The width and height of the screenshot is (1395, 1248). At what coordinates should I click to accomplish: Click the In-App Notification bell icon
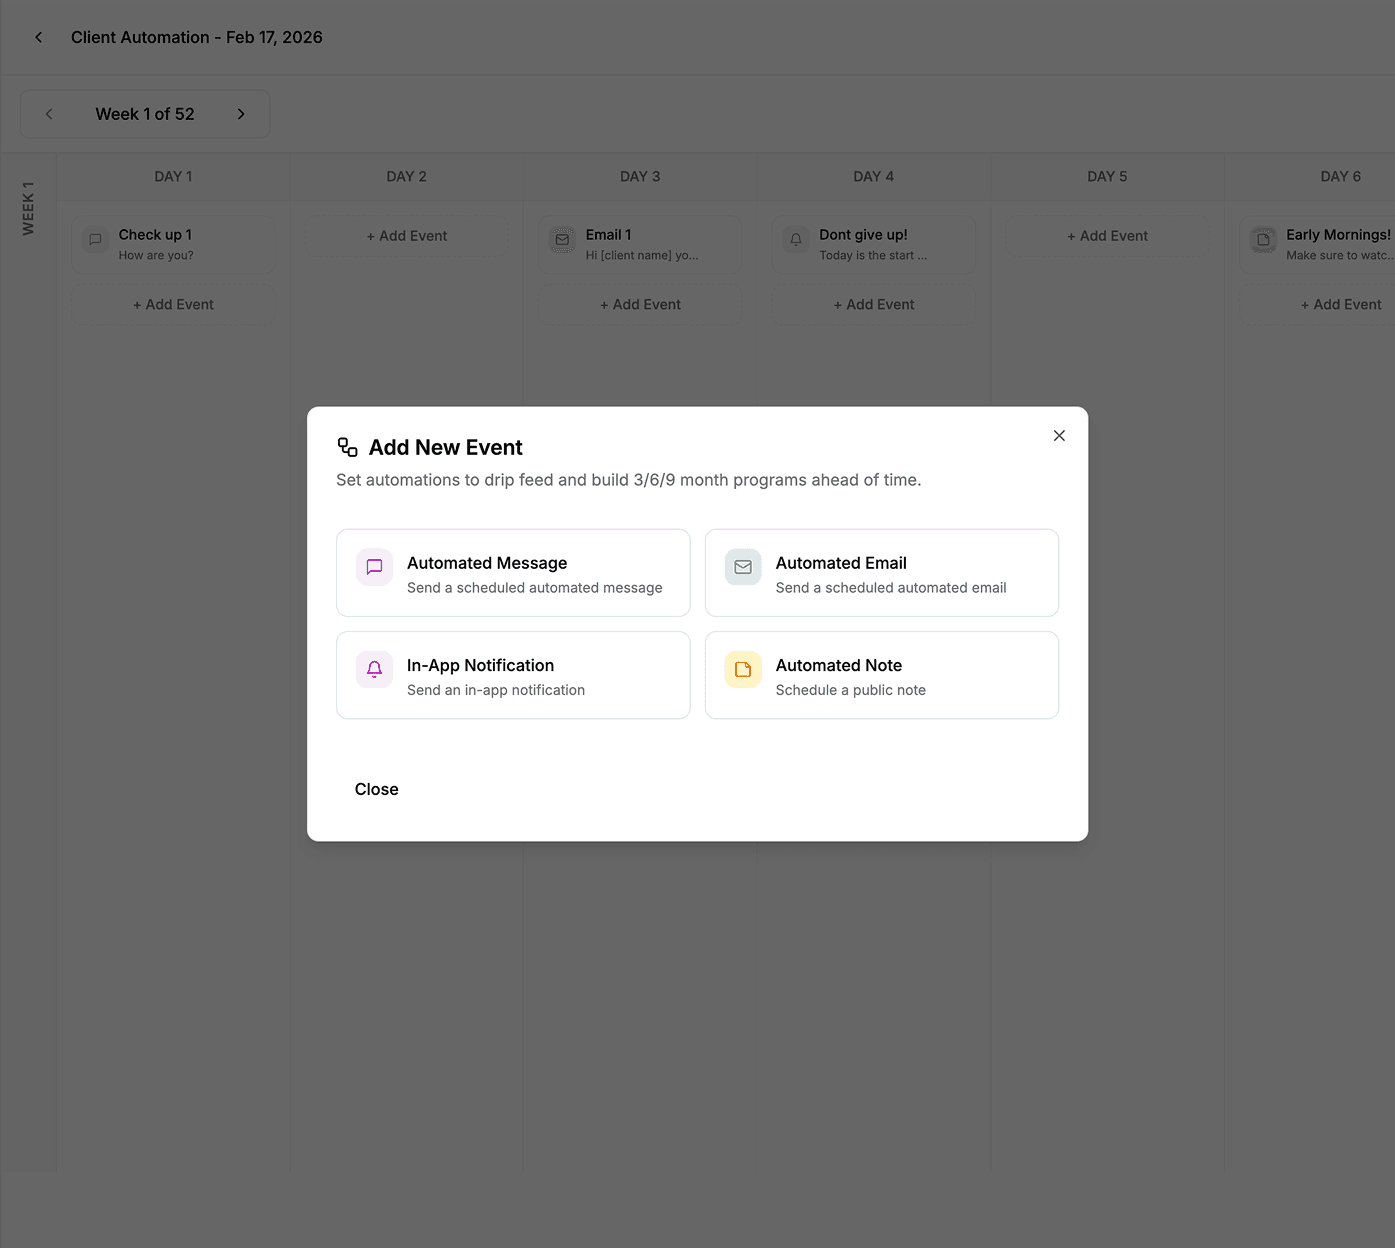(374, 669)
